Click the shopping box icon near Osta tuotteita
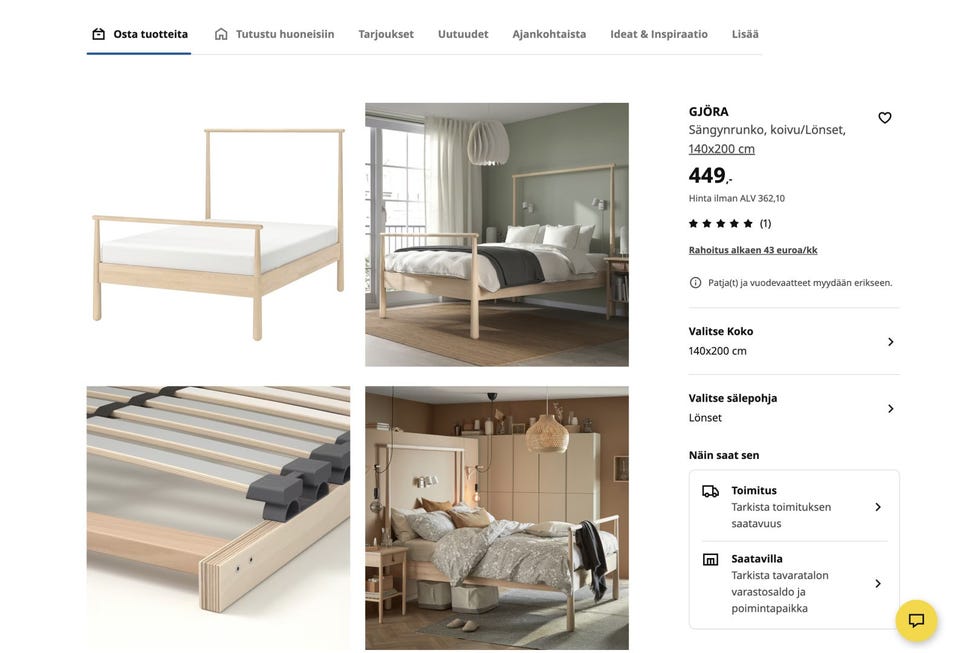 (x=99, y=34)
